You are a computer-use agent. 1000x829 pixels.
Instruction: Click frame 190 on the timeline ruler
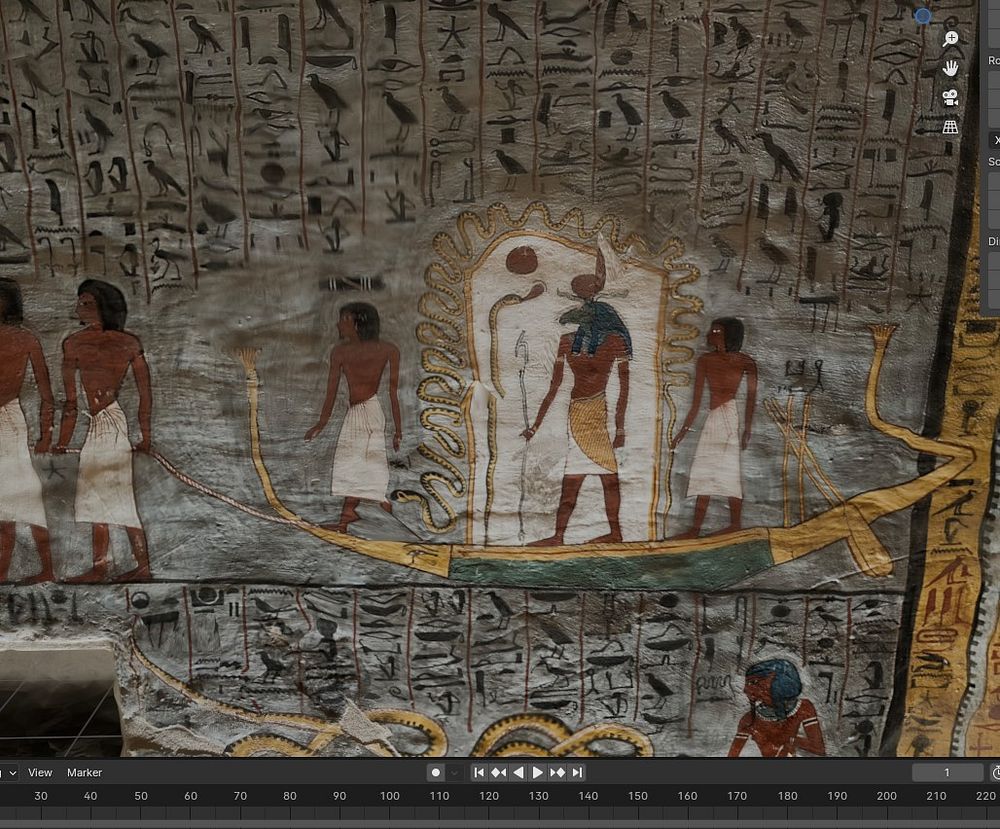[x=837, y=796]
